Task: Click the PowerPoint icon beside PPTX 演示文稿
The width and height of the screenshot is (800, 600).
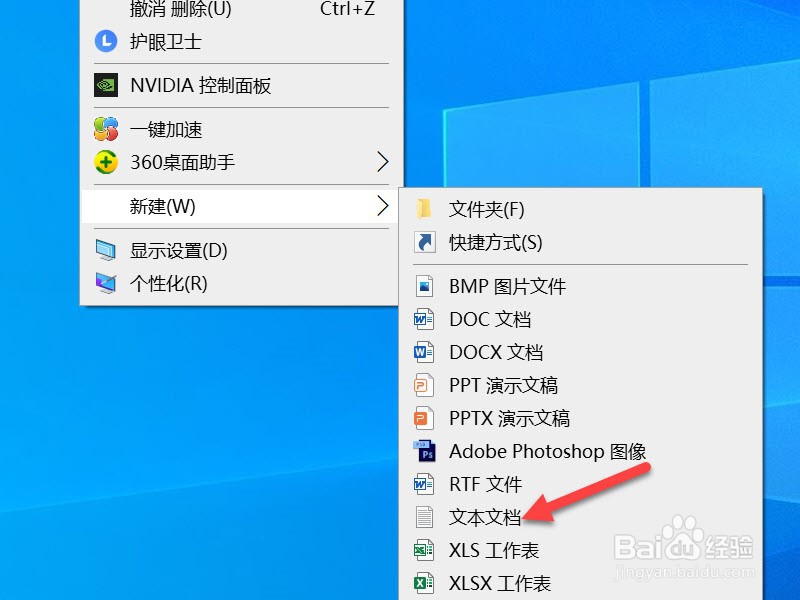Action: [424, 418]
